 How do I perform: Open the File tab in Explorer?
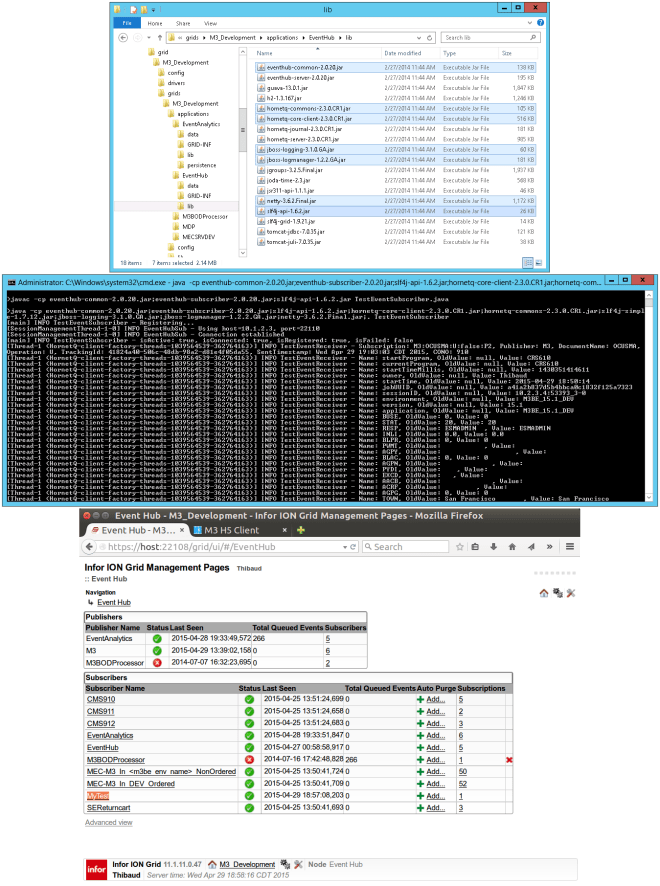click(x=127, y=23)
